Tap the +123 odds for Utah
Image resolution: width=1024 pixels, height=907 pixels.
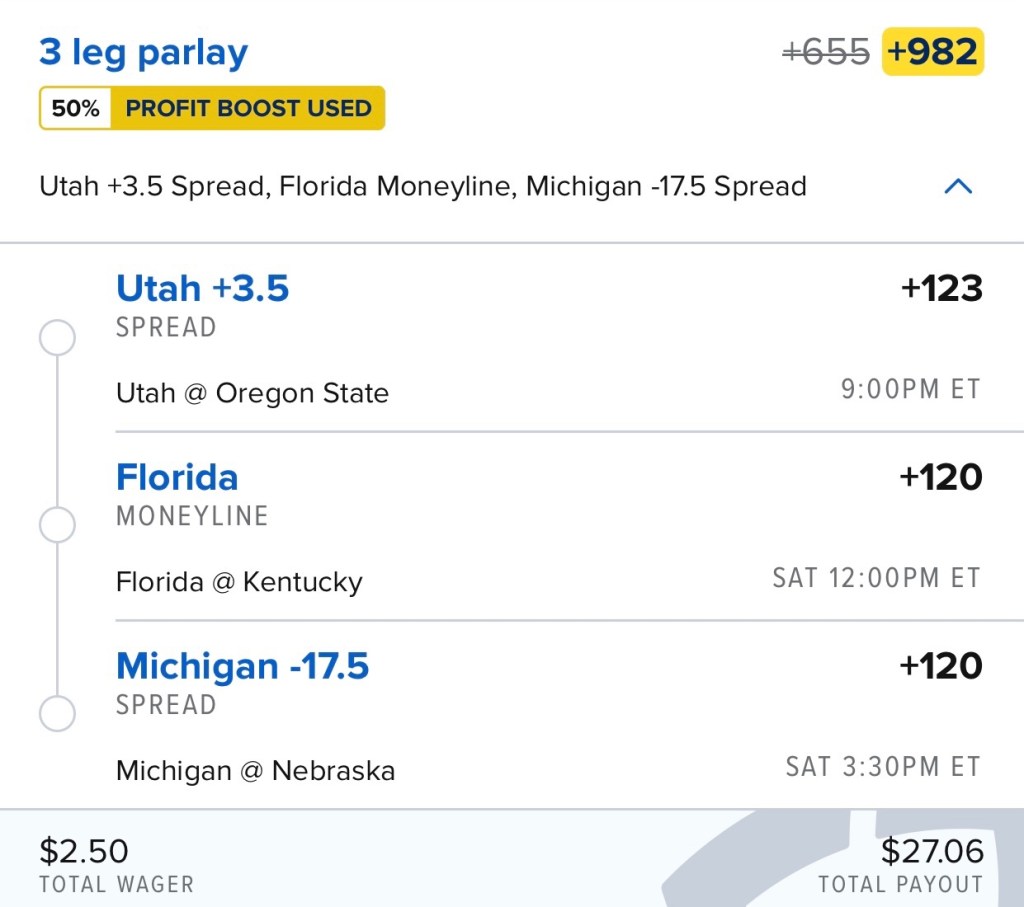click(x=941, y=289)
